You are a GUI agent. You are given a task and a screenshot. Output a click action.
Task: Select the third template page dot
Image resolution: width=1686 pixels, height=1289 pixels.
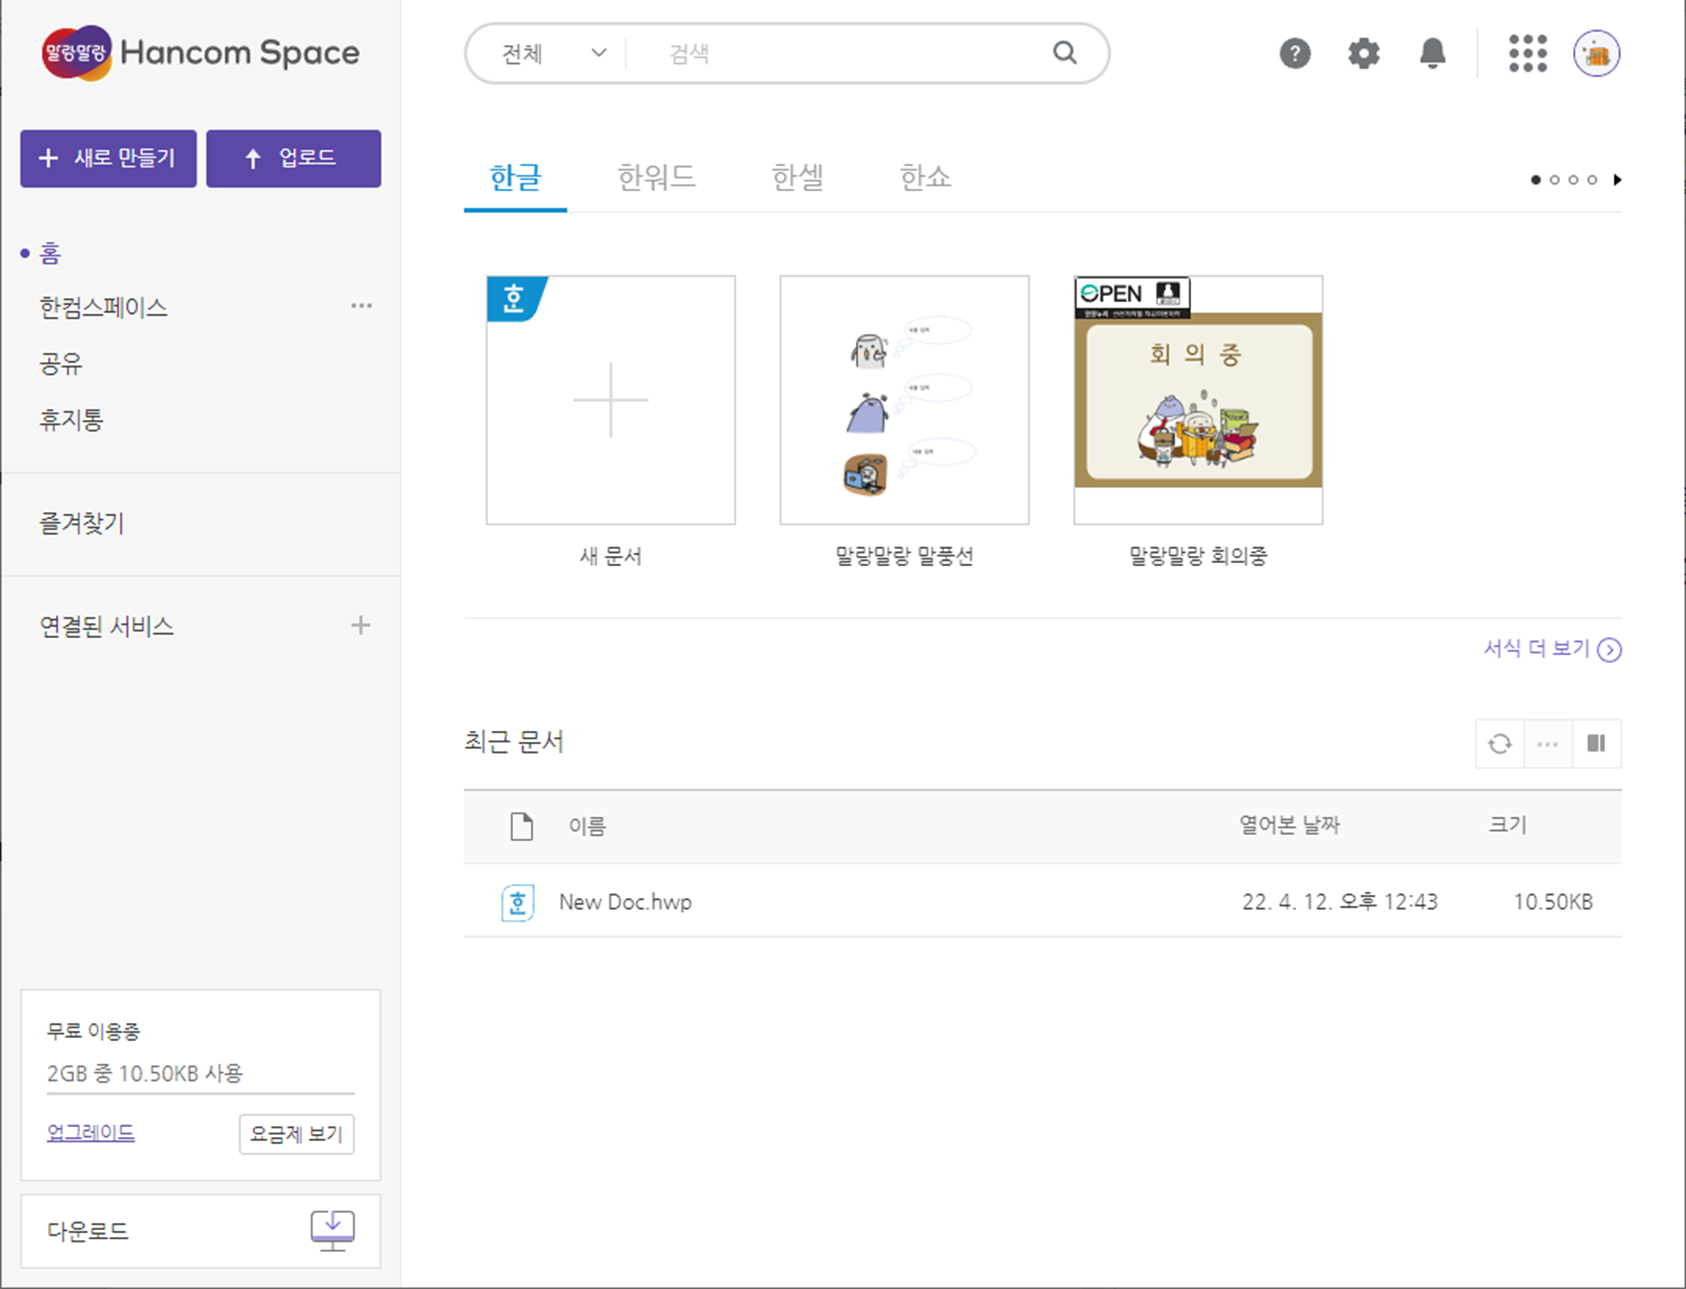1574,180
